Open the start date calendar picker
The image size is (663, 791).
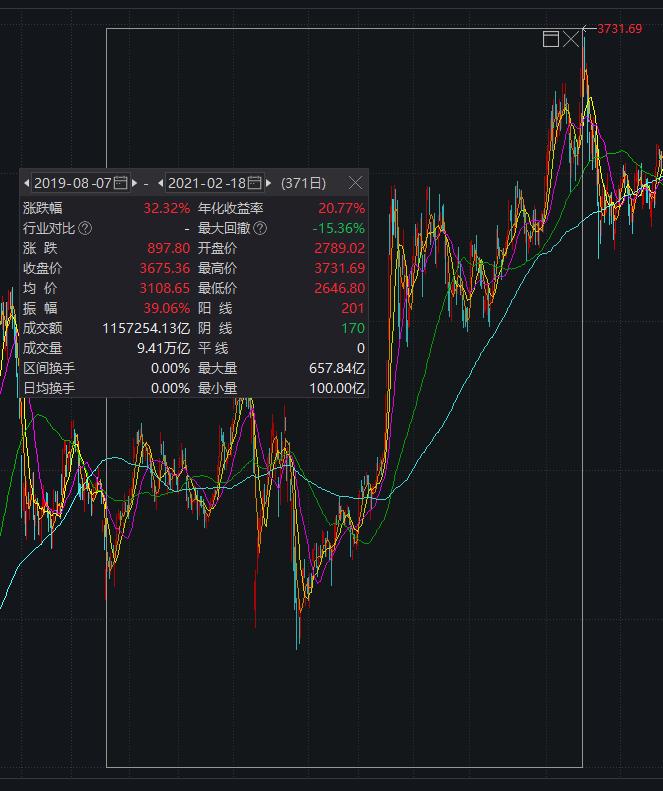coord(121,183)
